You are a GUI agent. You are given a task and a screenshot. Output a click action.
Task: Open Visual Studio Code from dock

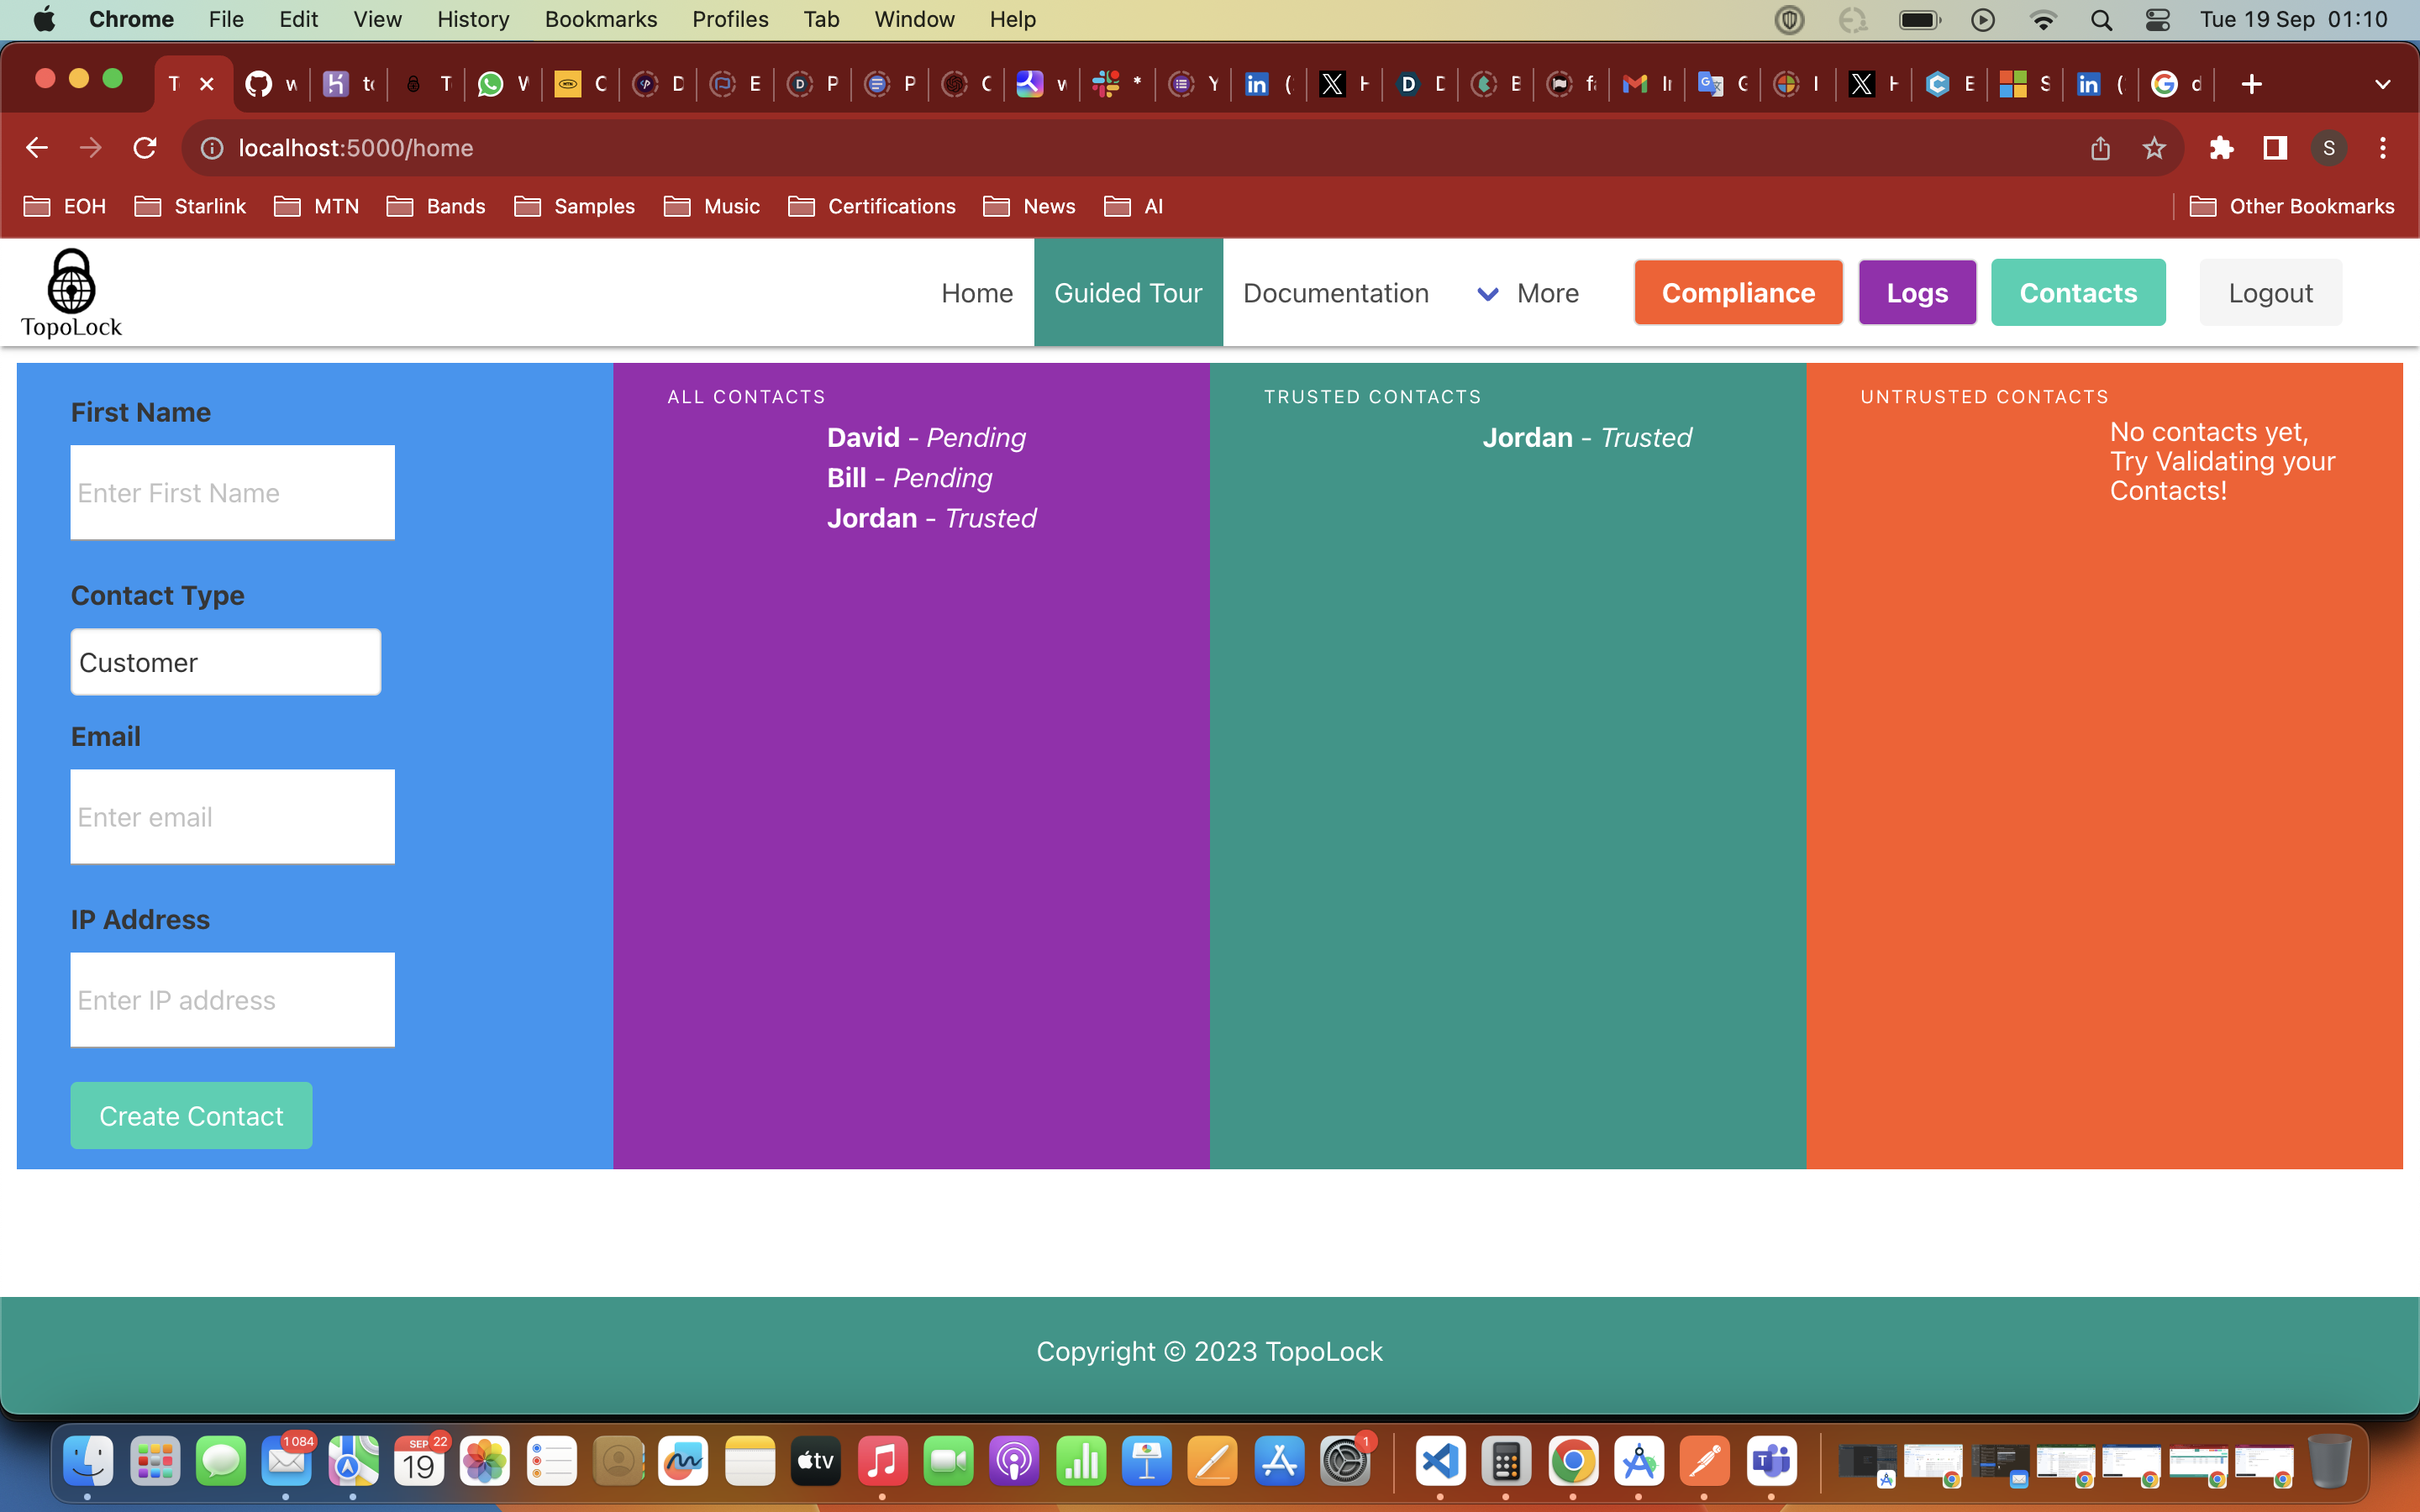click(x=1440, y=1462)
